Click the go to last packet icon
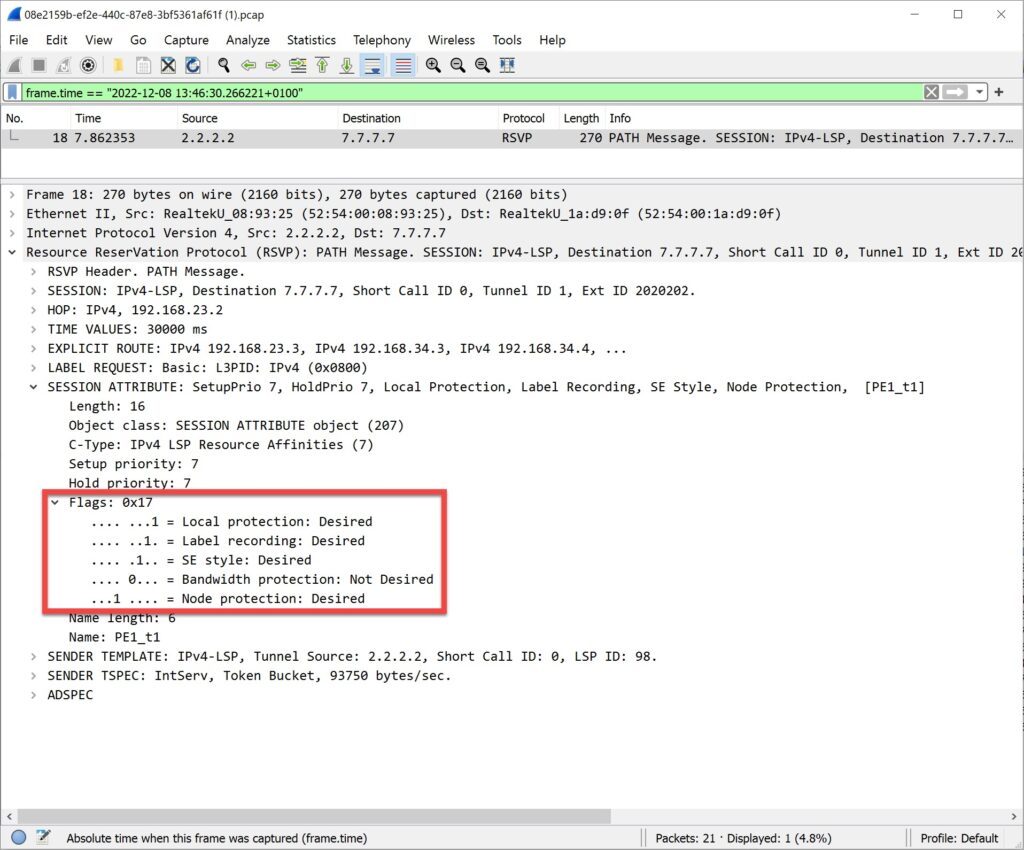The height and width of the screenshot is (850, 1024). click(345, 65)
